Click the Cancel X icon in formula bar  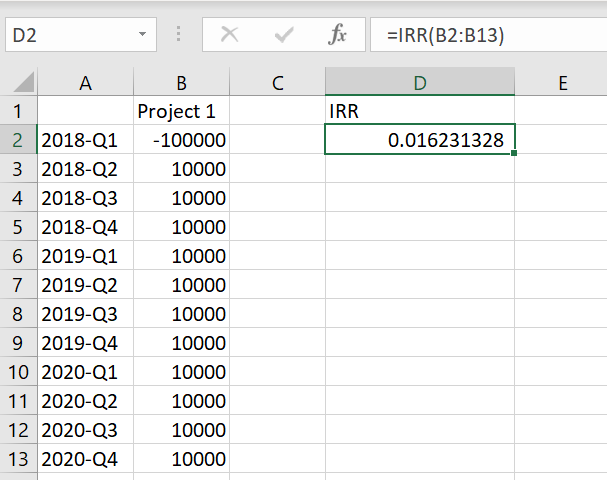click(230, 35)
